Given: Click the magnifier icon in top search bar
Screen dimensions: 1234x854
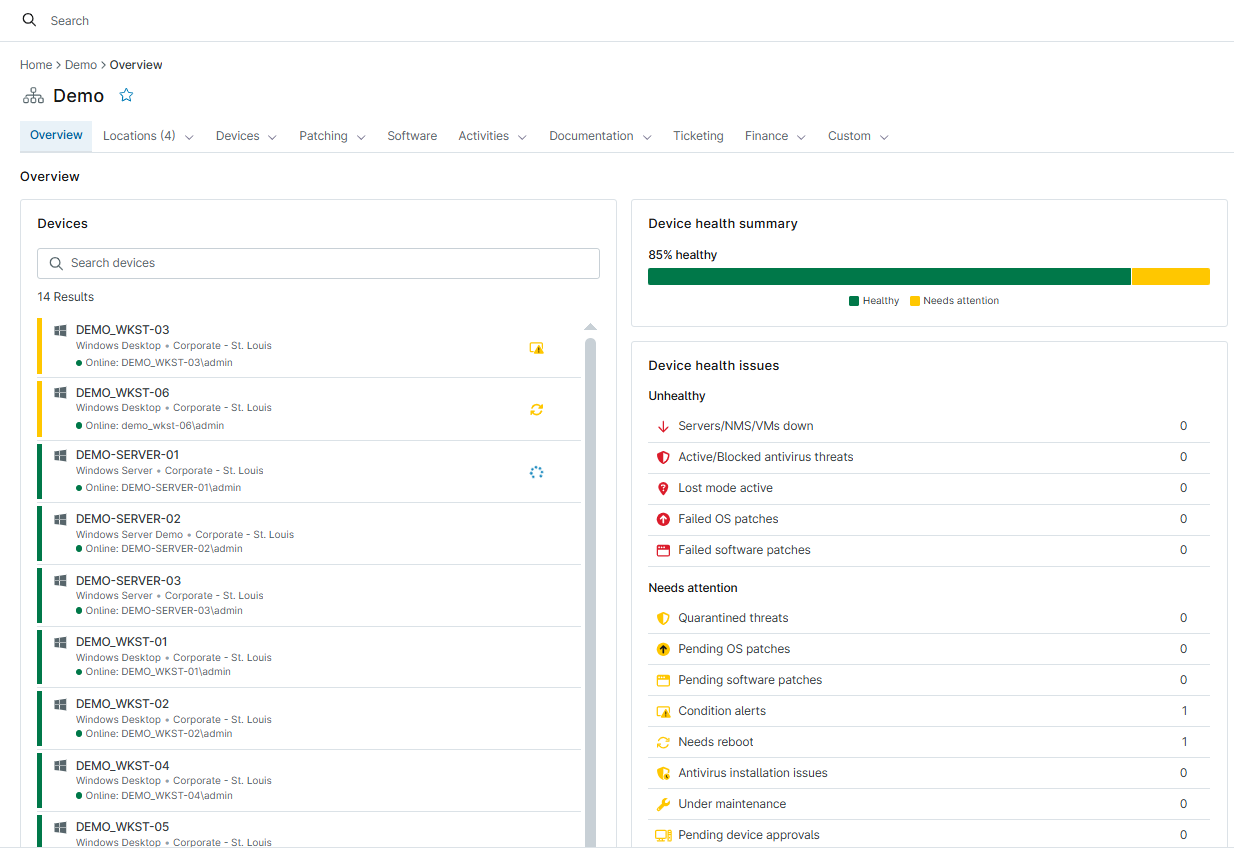Looking at the screenshot, I should (29, 20).
